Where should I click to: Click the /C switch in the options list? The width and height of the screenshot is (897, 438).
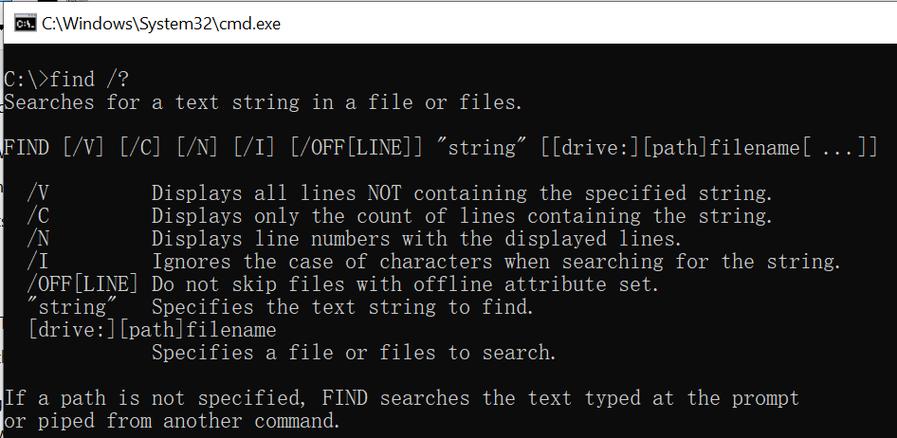(x=38, y=216)
